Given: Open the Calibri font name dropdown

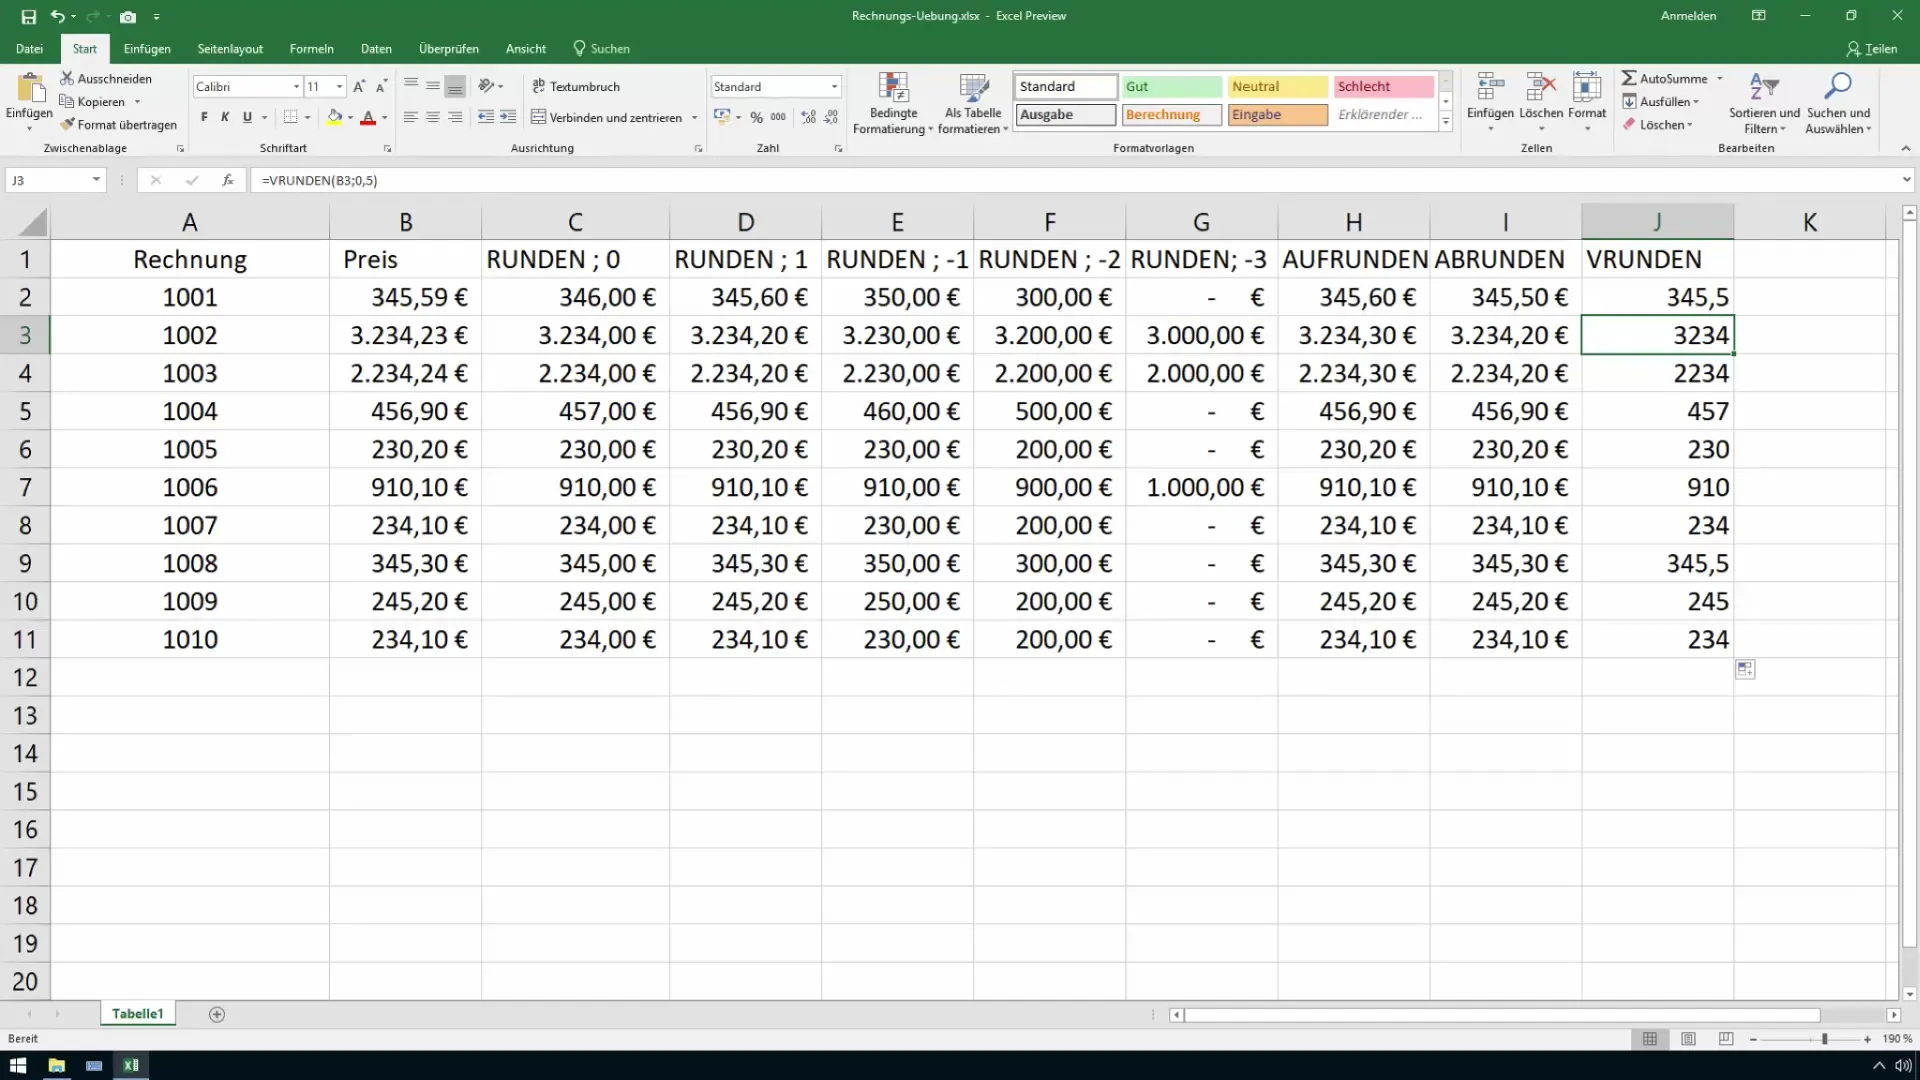Looking at the screenshot, I should click(x=296, y=87).
